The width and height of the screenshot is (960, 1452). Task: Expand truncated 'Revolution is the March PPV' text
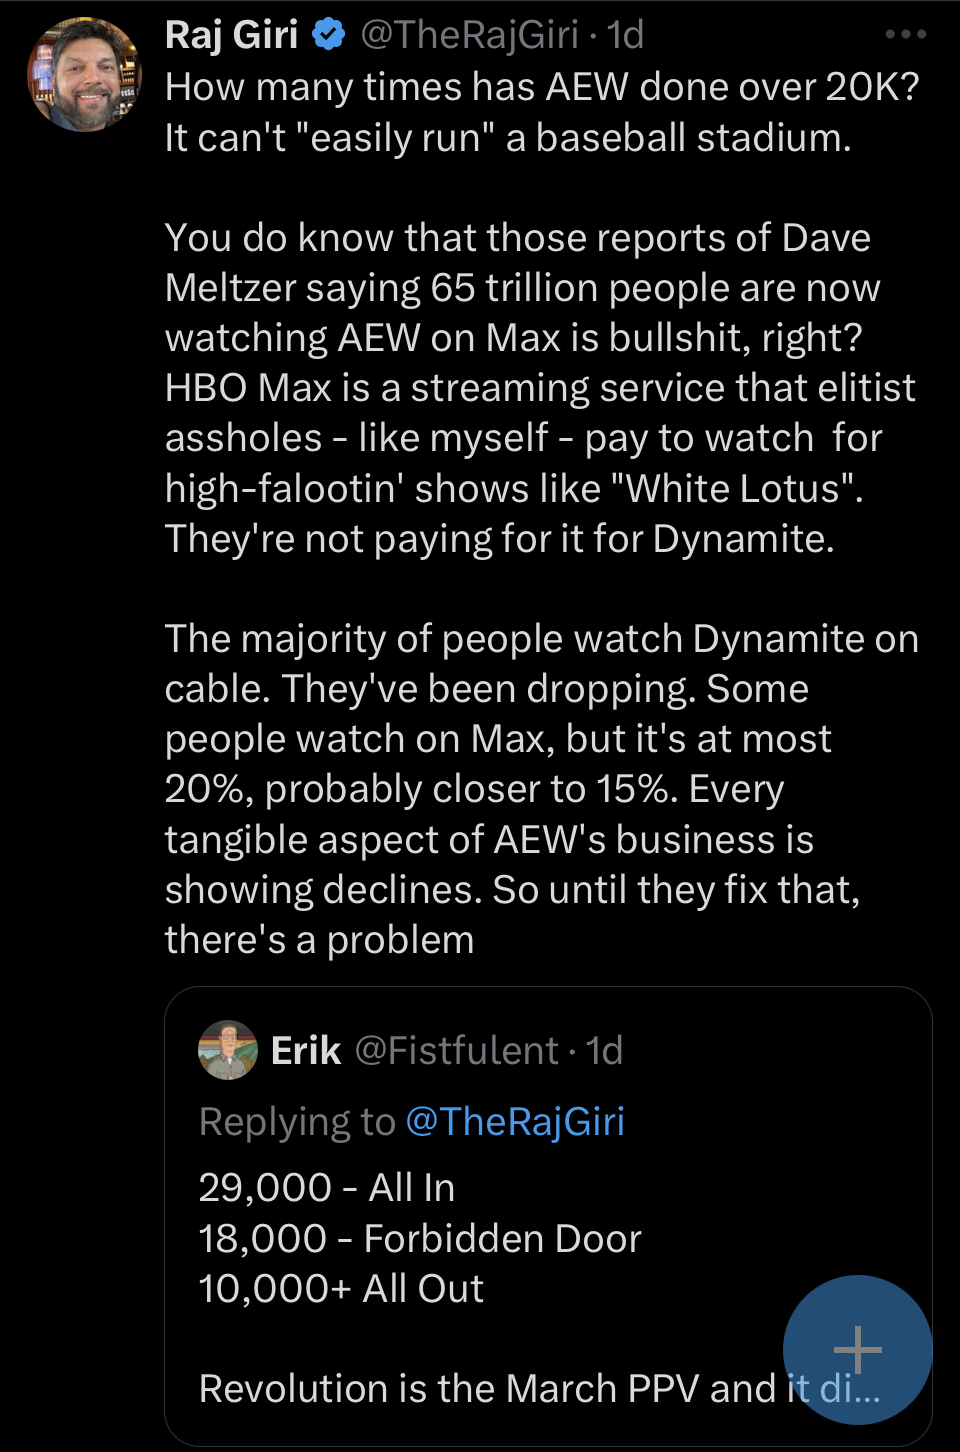click(490, 1389)
